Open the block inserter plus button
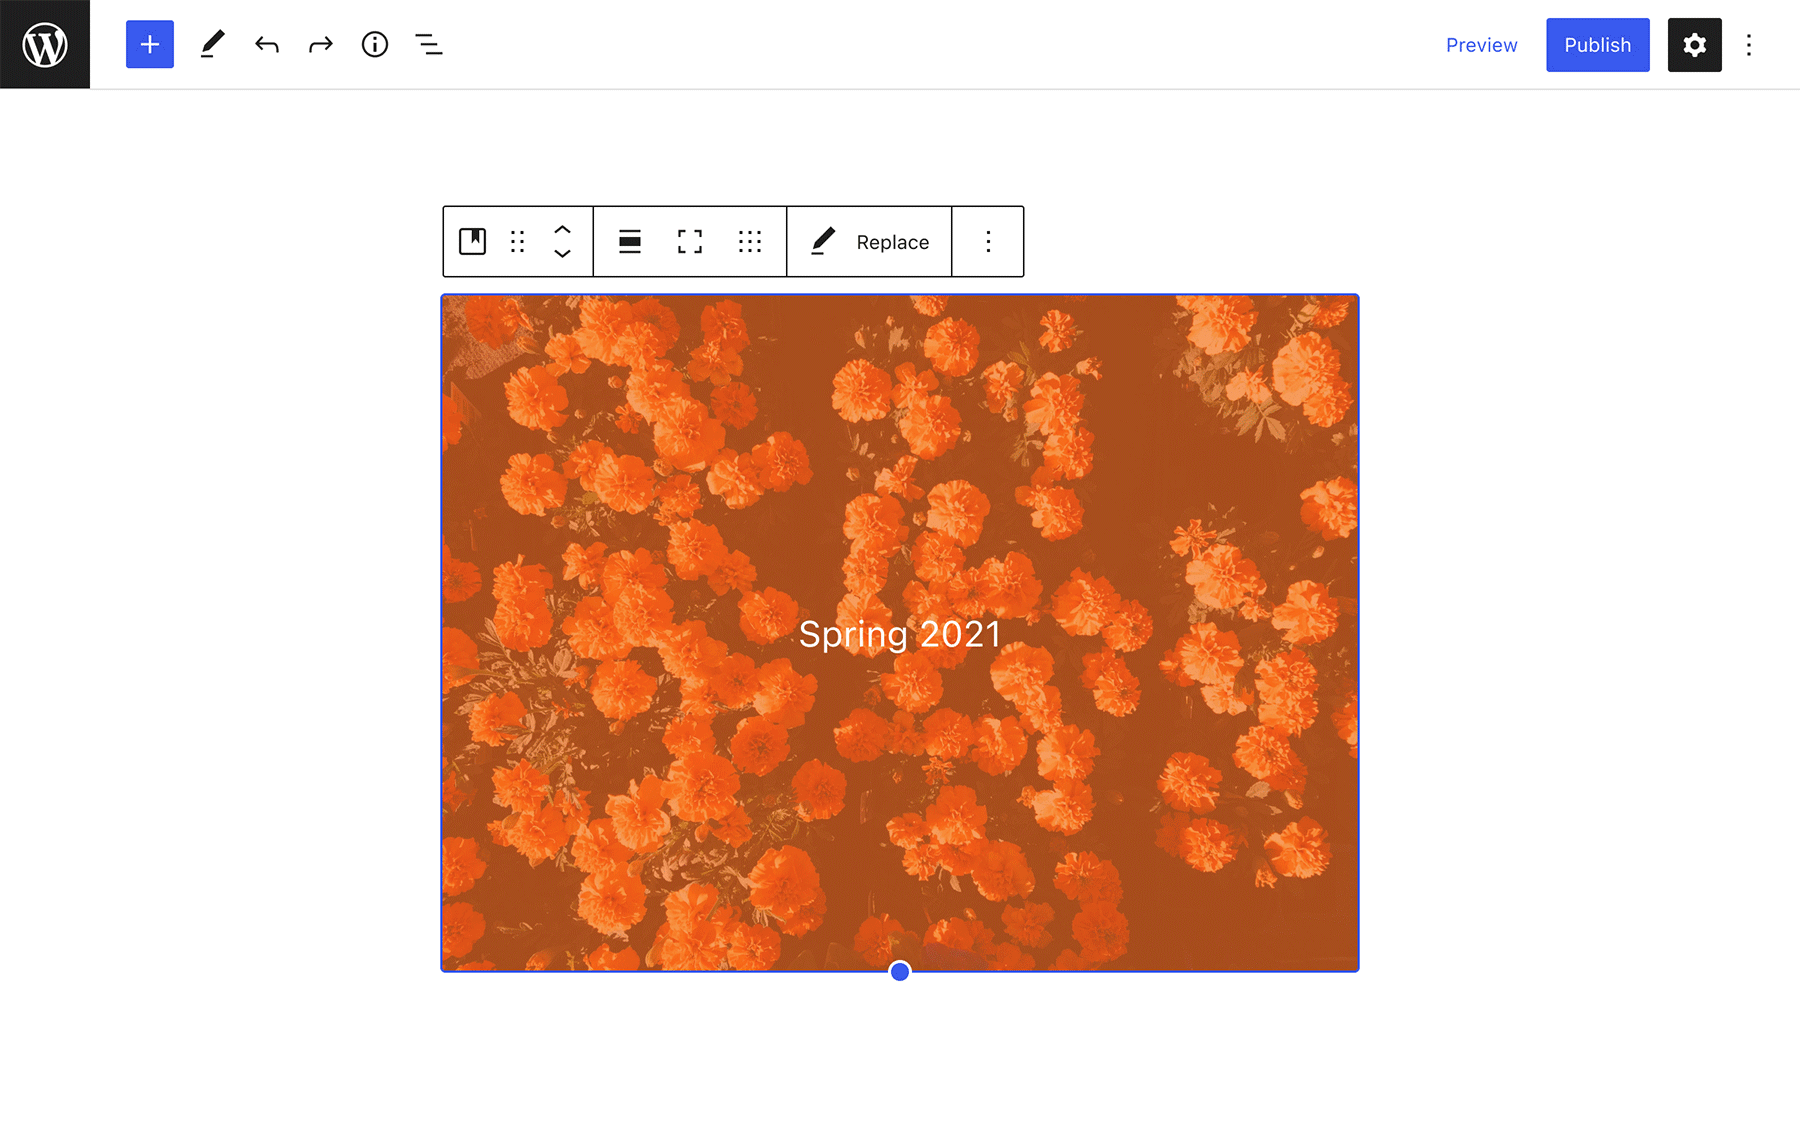The image size is (1800, 1125). click(x=150, y=44)
